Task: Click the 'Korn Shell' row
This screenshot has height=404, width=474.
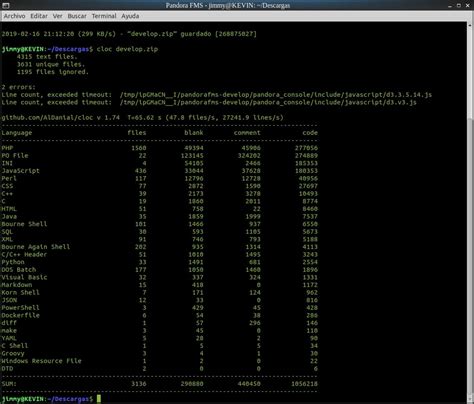Action: (x=159, y=293)
